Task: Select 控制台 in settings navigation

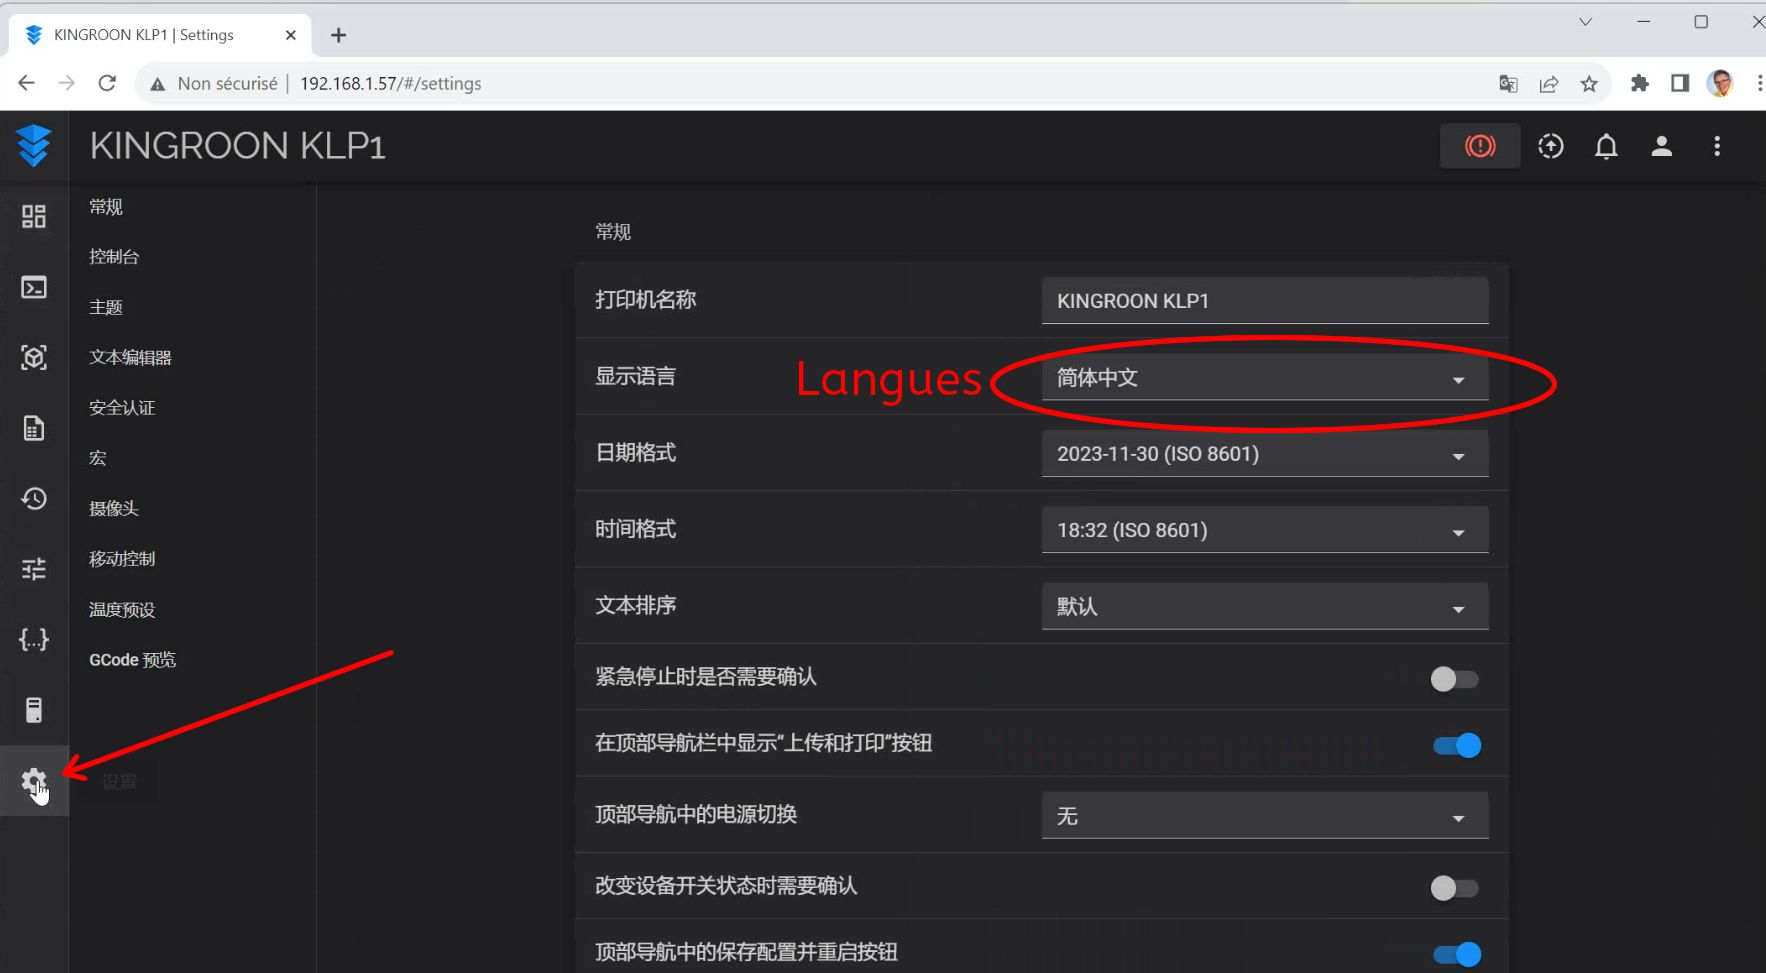Action: [x=114, y=257]
